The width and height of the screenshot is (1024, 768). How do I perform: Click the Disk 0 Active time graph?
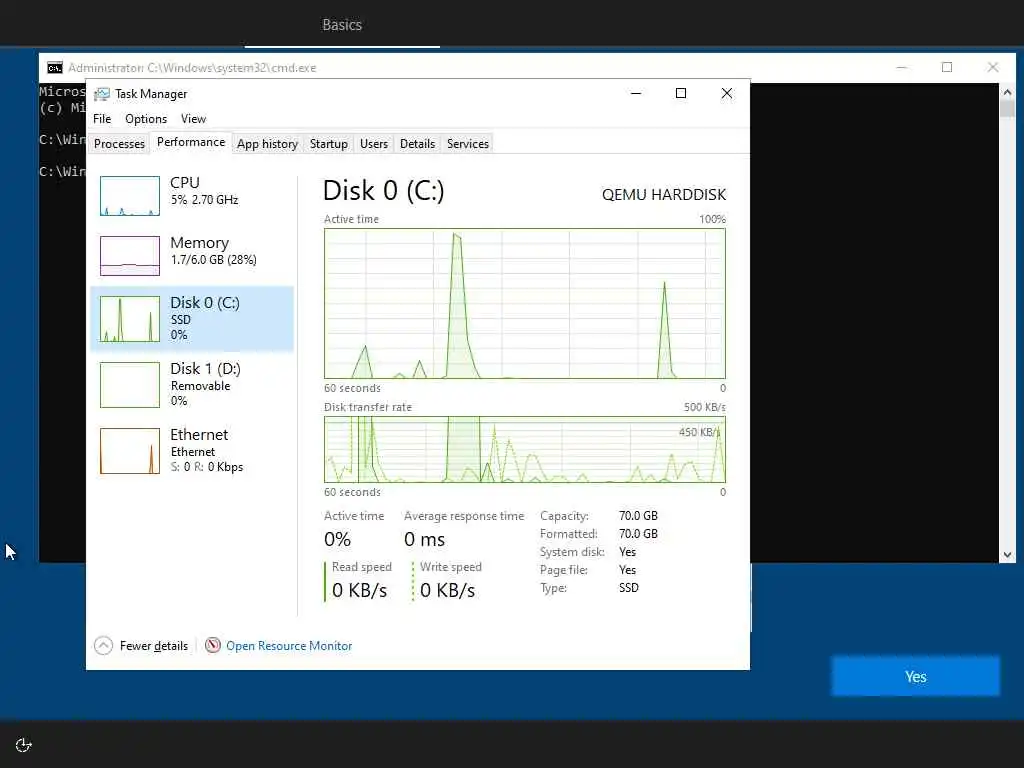[x=524, y=304]
